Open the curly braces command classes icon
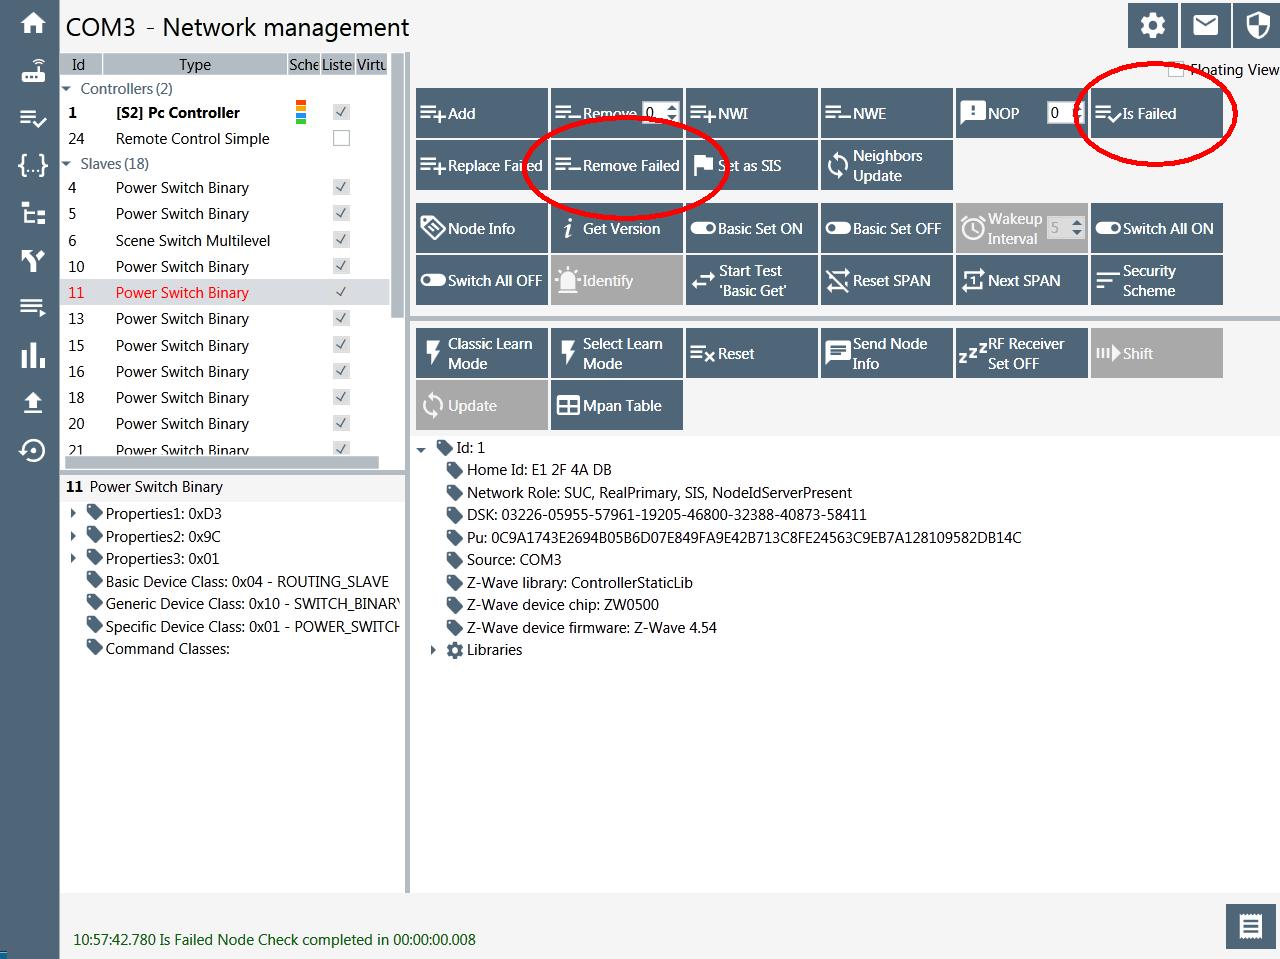1280x959 pixels. click(33, 165)
